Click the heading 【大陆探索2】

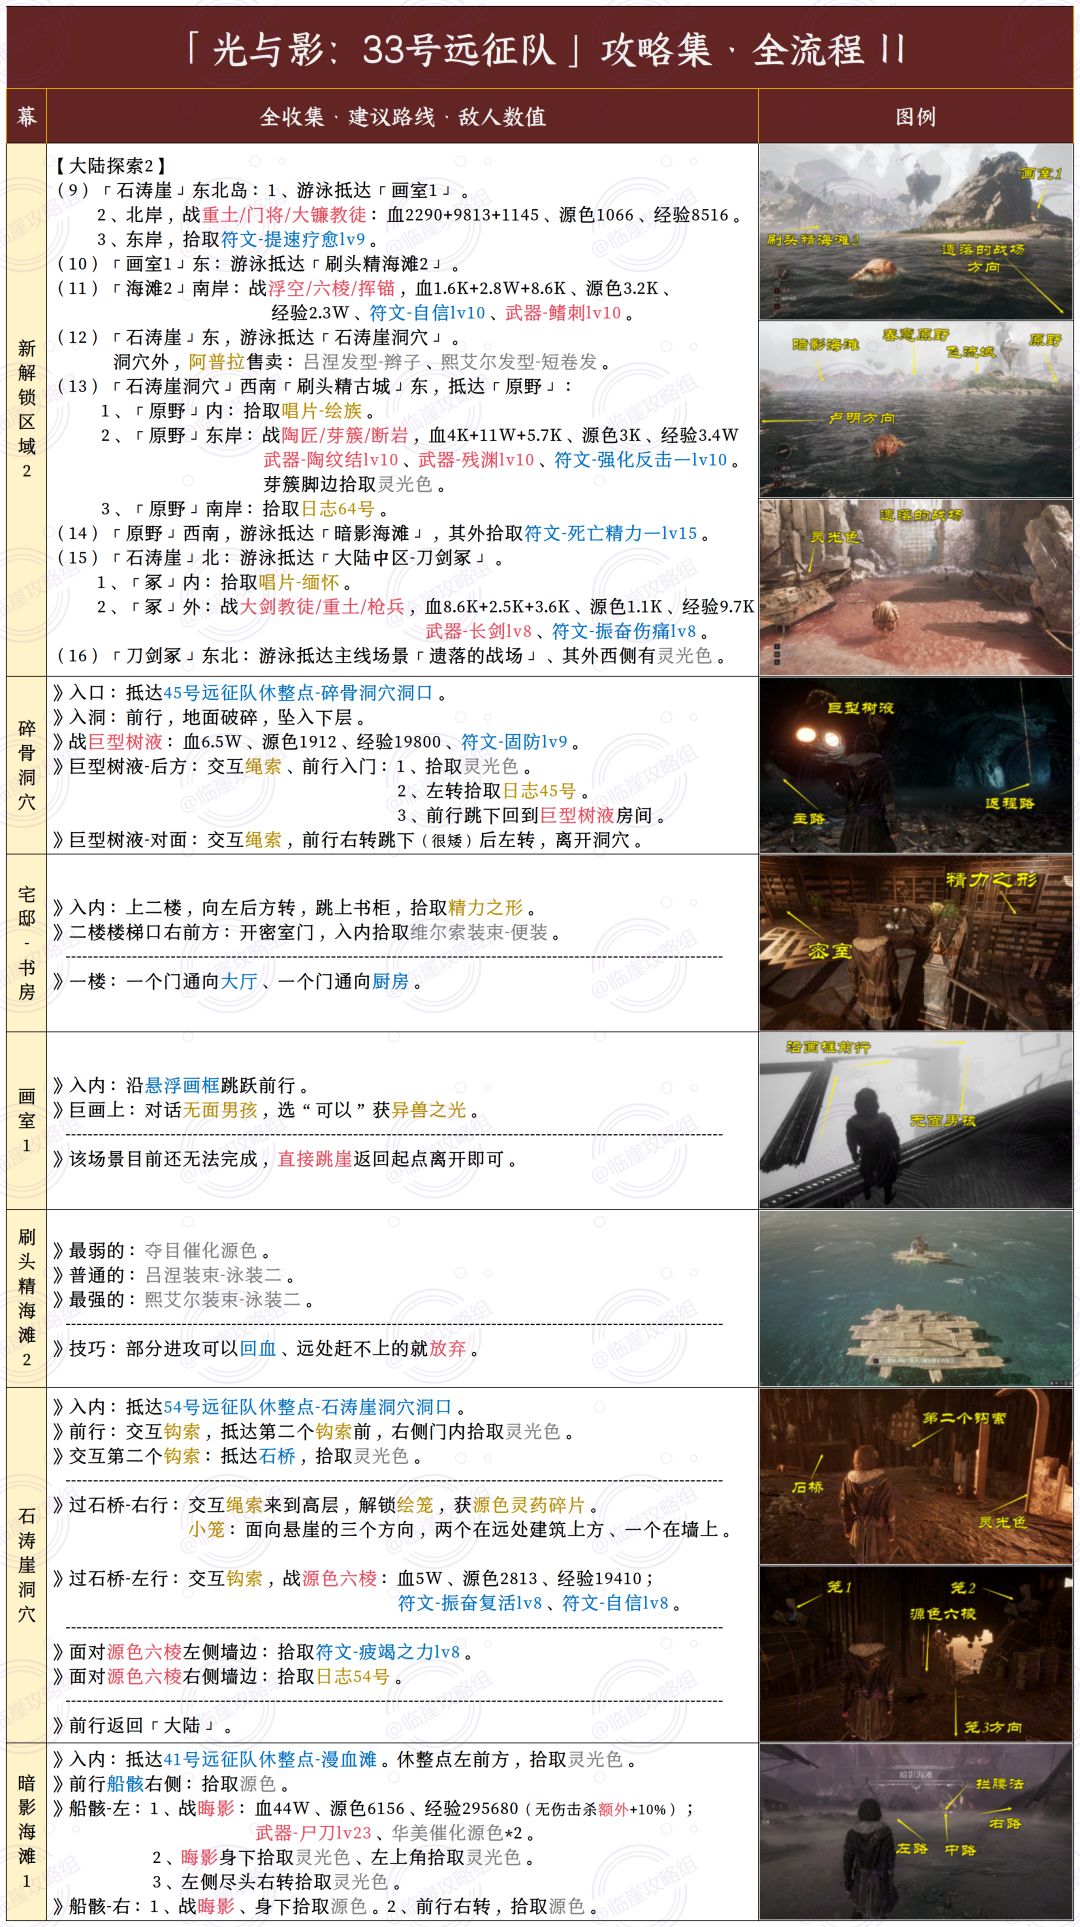pos(110,166)
